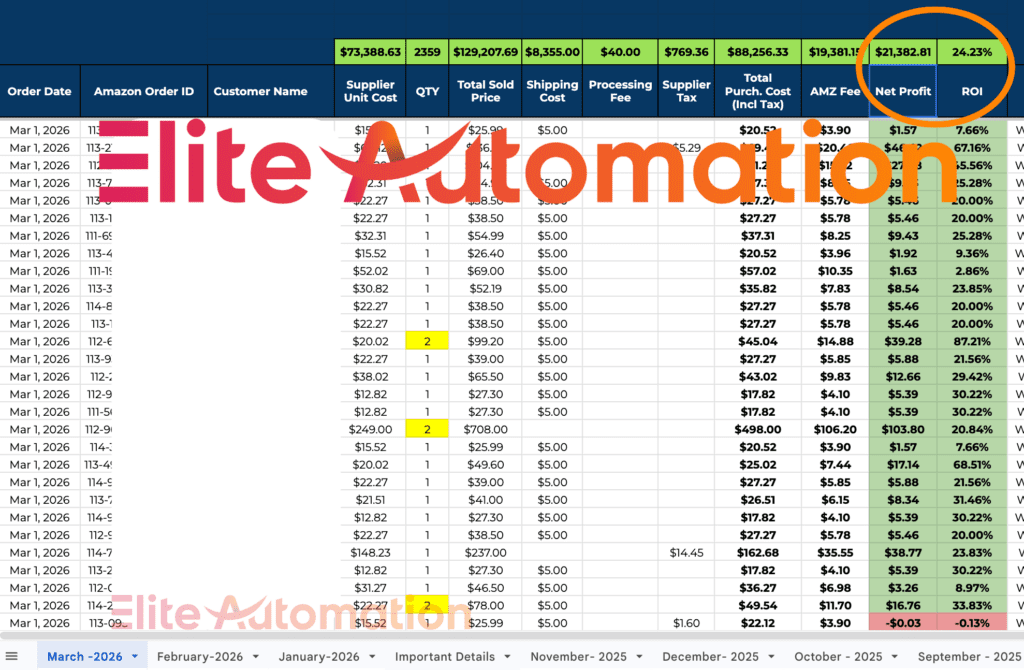1024x670 pixels.
Task: Click the 2359 QTY total cell
Action: pos(427,51)
